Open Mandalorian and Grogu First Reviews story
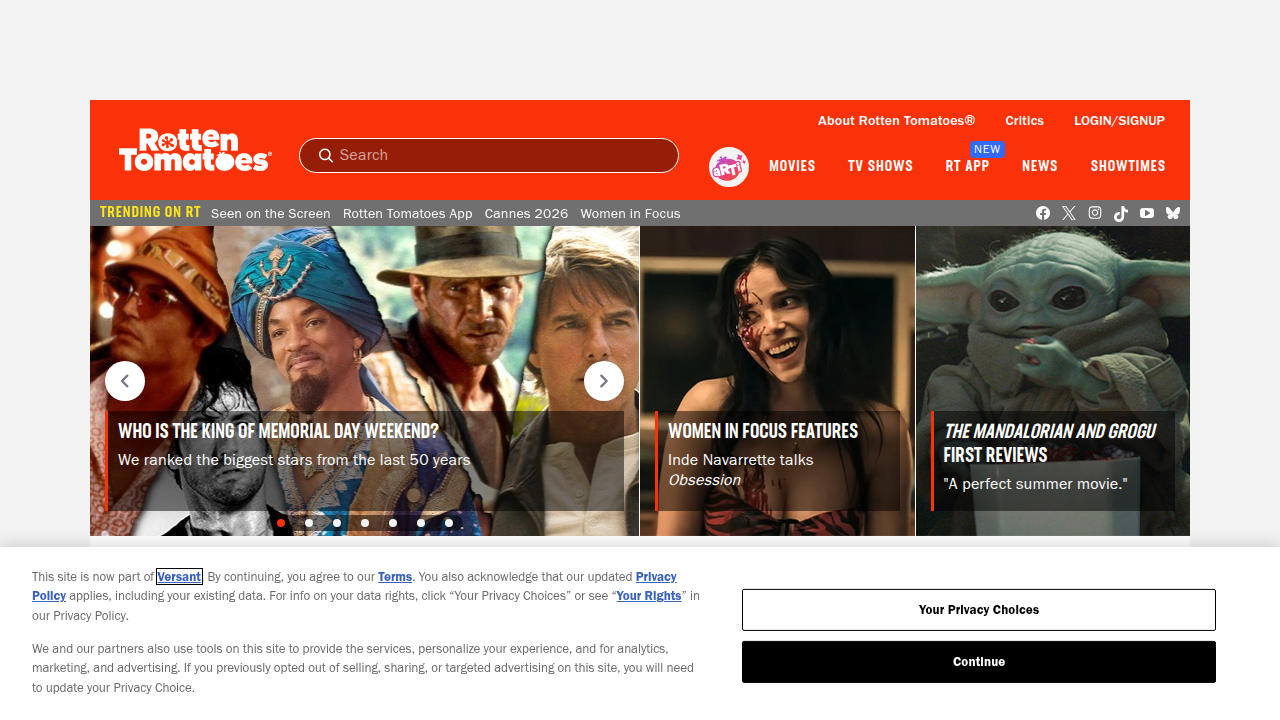The image size is (1280, 720). point(1053,461)
